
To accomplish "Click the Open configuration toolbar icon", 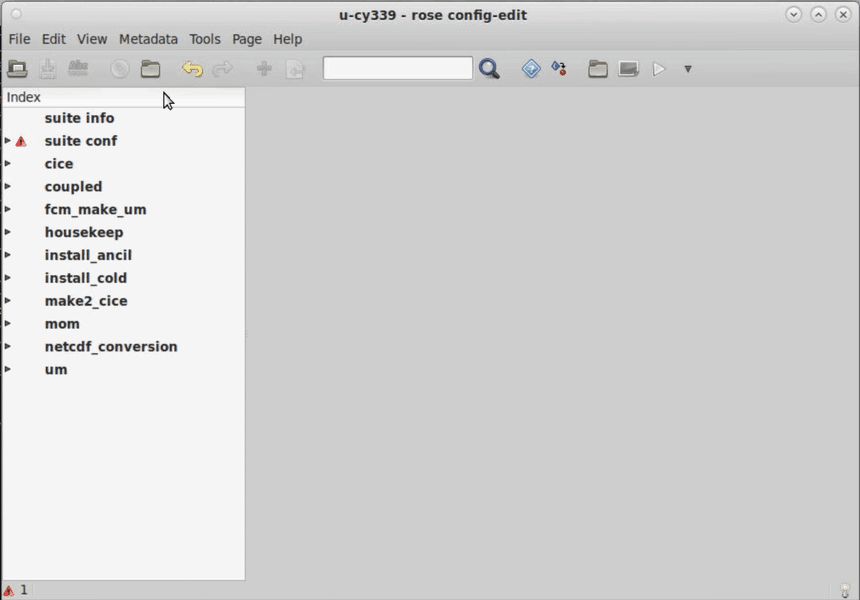I will [x=17, y=69].
